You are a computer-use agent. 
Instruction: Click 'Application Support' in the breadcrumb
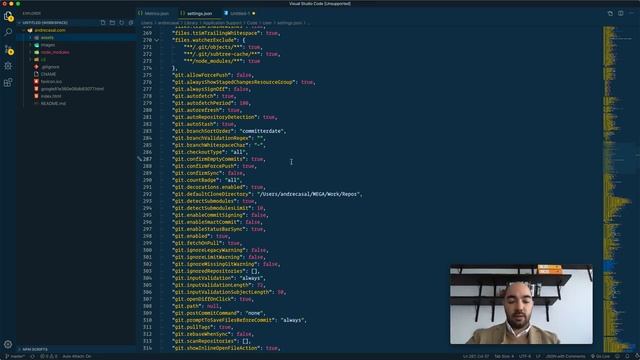point(222,23)
